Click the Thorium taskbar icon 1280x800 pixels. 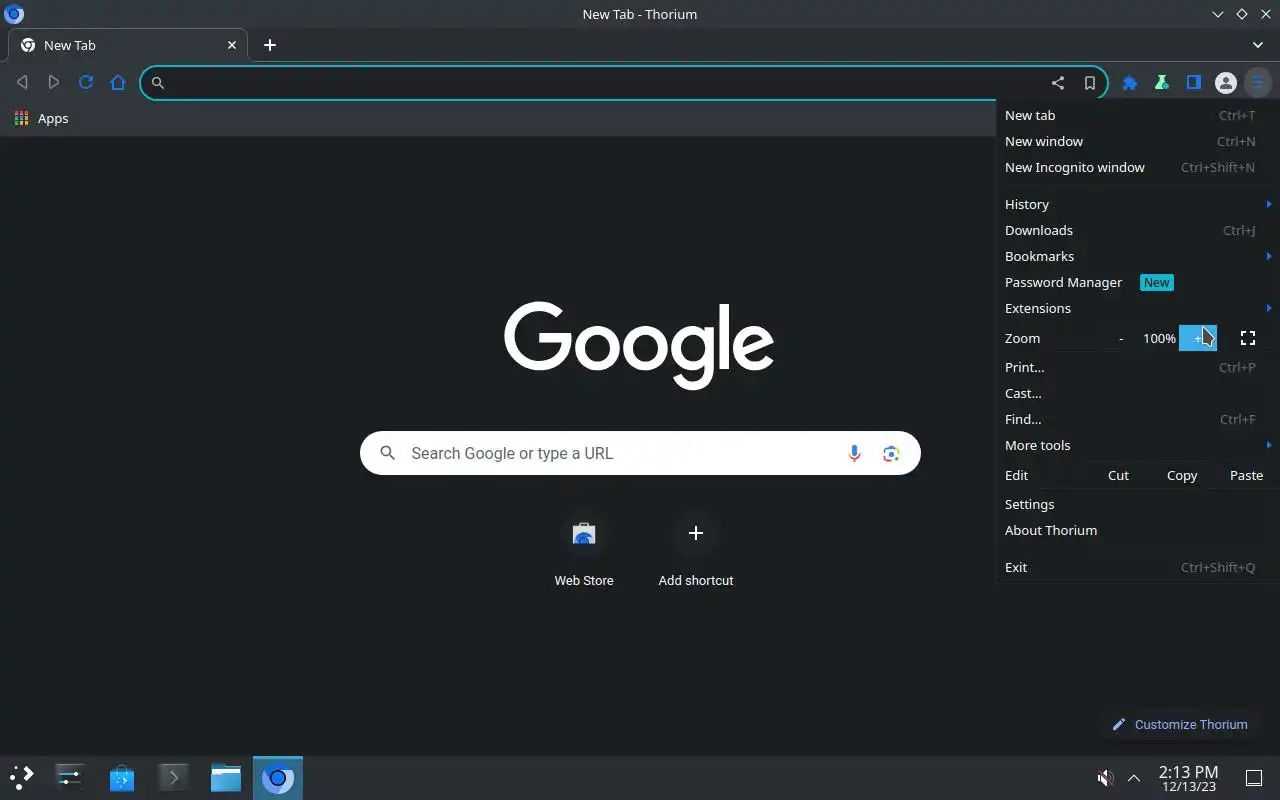point(278,777)
